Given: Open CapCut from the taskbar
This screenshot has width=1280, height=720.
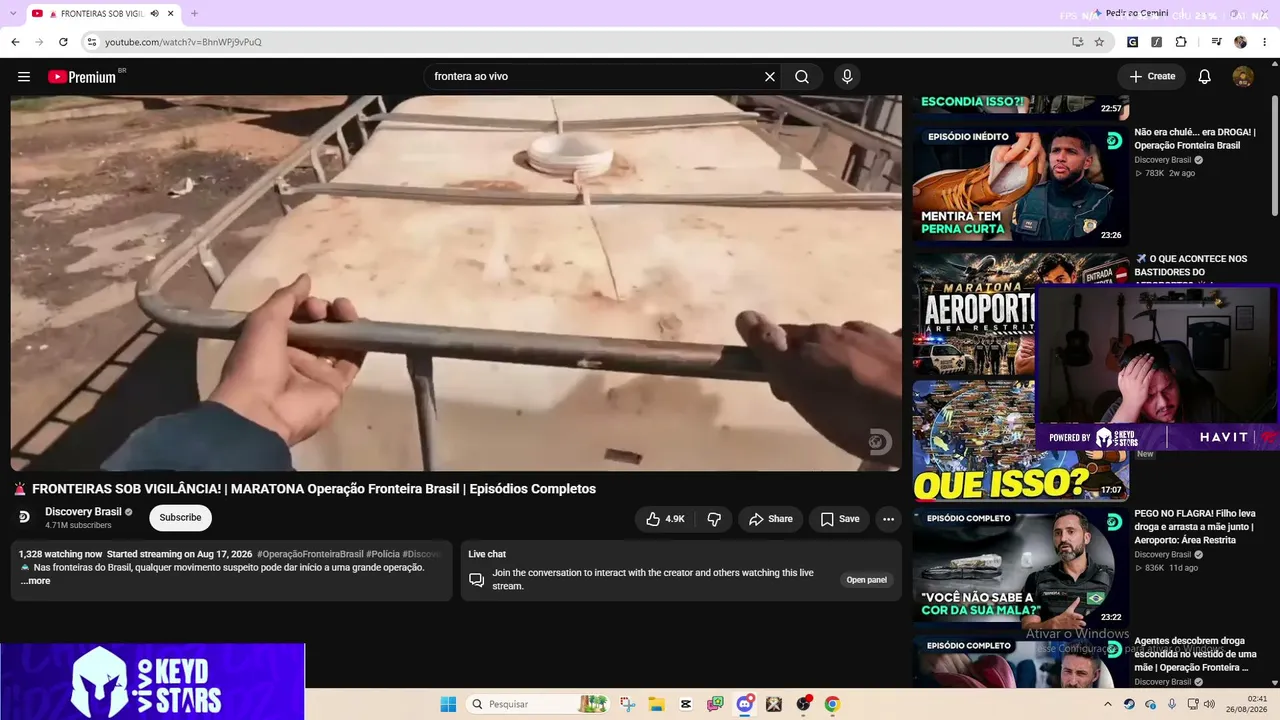Looking at the screenshot, I should click(x=686, y=704).
